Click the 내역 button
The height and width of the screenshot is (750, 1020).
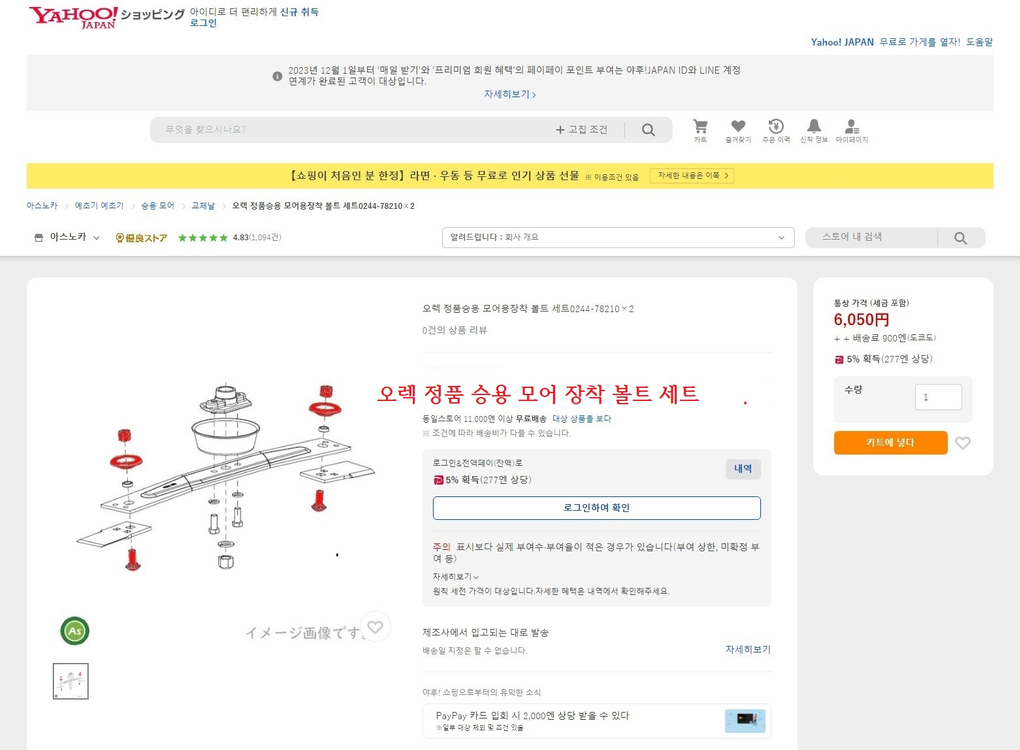tap(743, 468)
